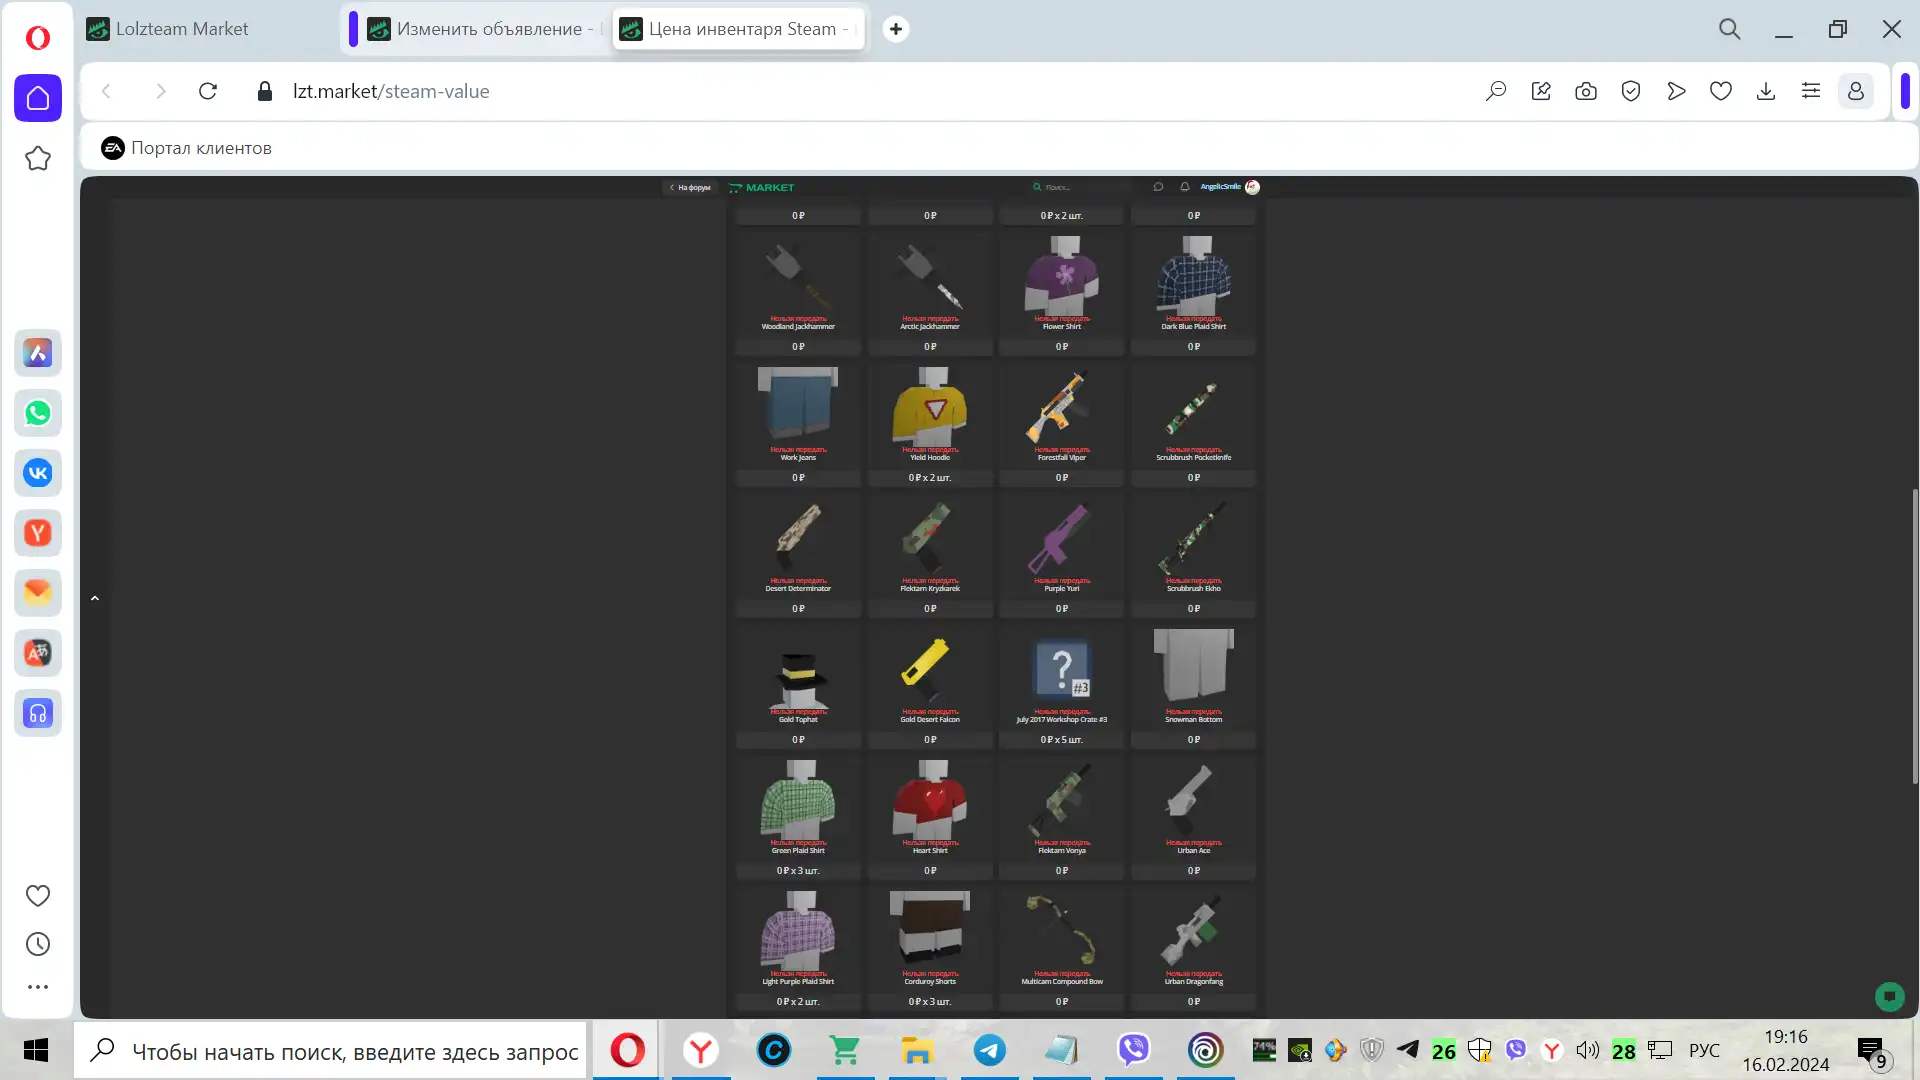Click the page vertical scrollbar
The height and width of the screenshot is (1080, 1920).
1914,636
